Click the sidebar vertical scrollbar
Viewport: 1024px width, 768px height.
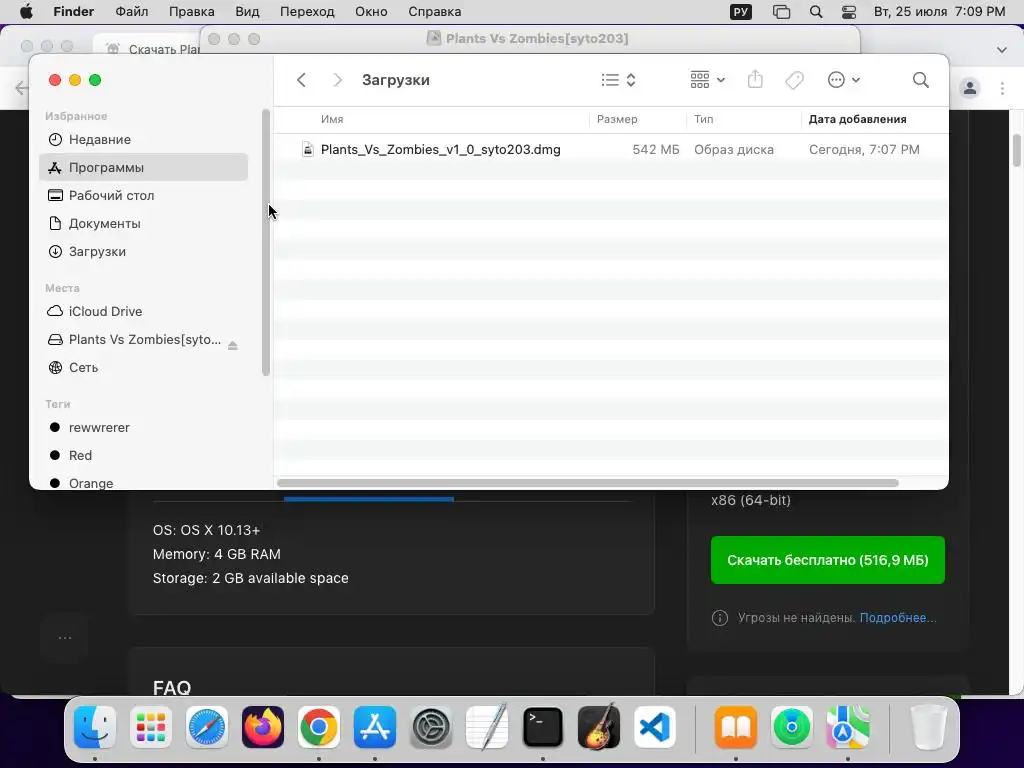pos(266,243)
